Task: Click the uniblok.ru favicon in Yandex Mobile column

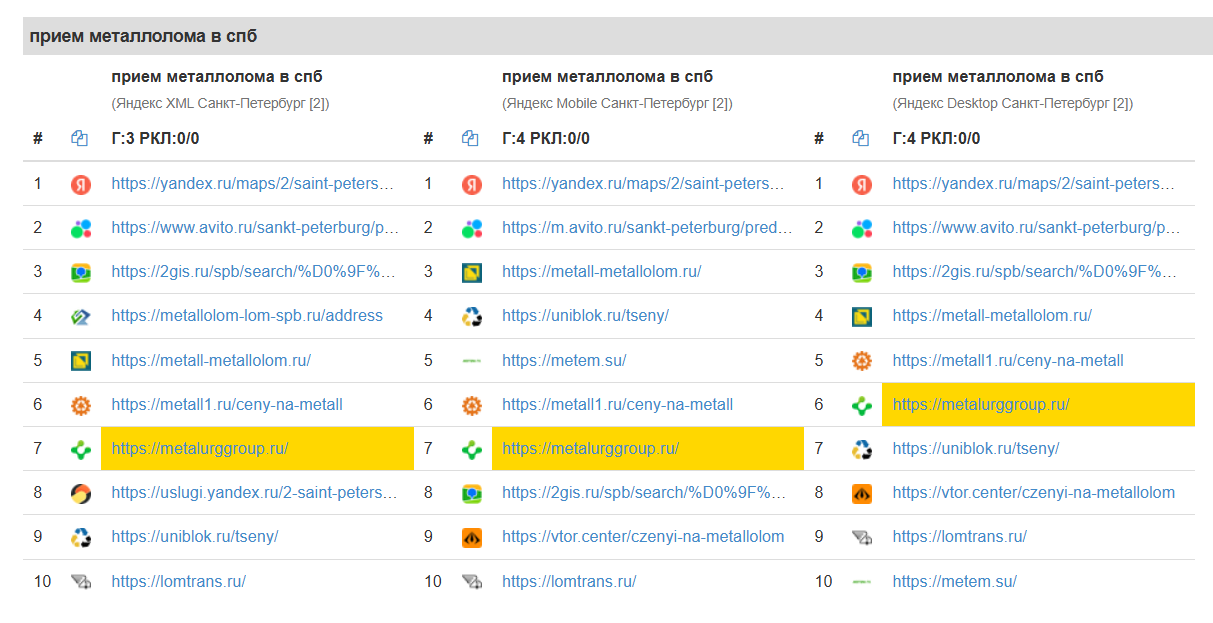Action: point(472,317)
